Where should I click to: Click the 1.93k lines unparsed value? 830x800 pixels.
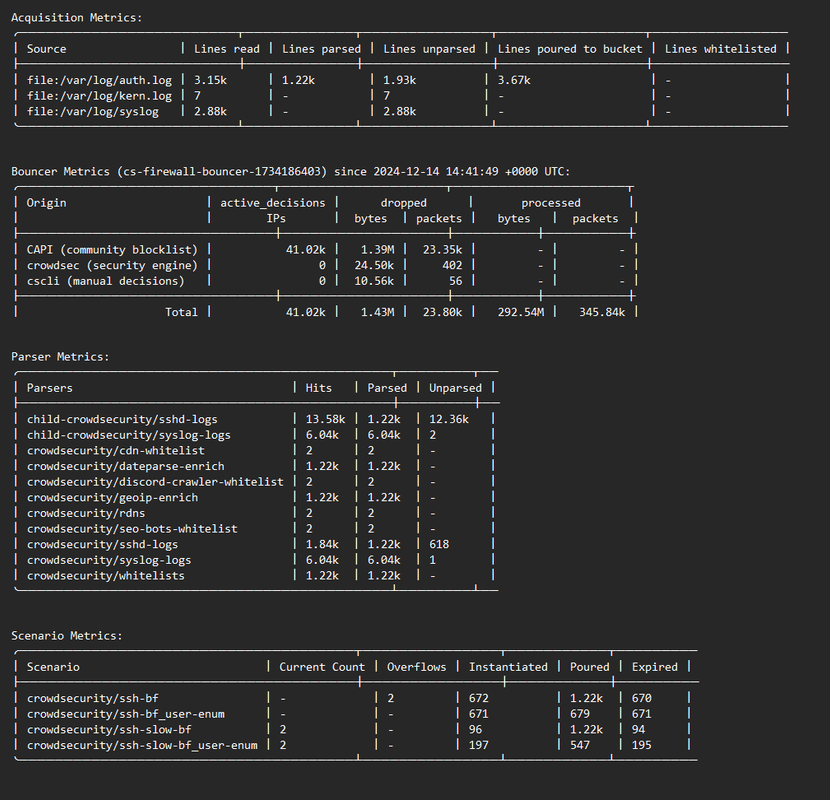(400, 80)
